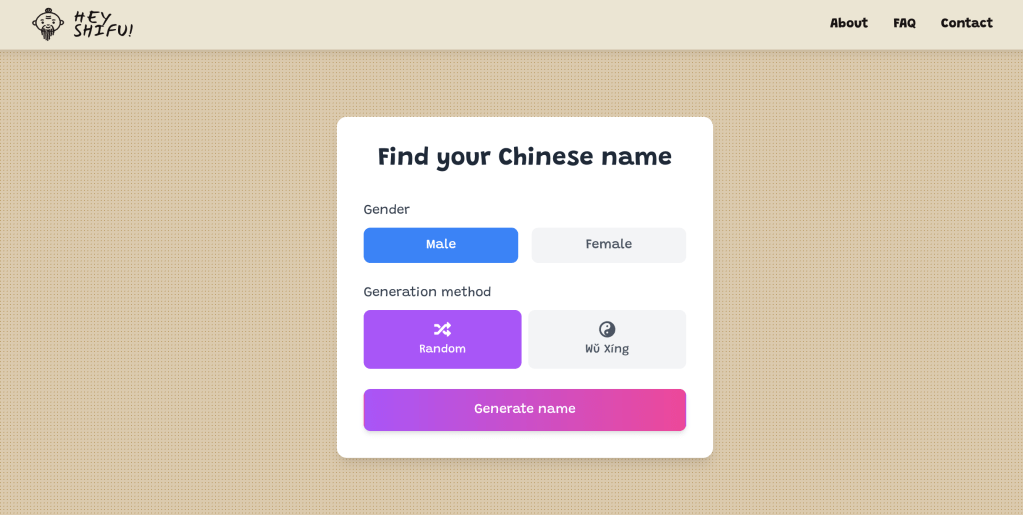Click the Generate name button
The width and height of the screenshot is (1023, 515).
(x=525, y=410)
